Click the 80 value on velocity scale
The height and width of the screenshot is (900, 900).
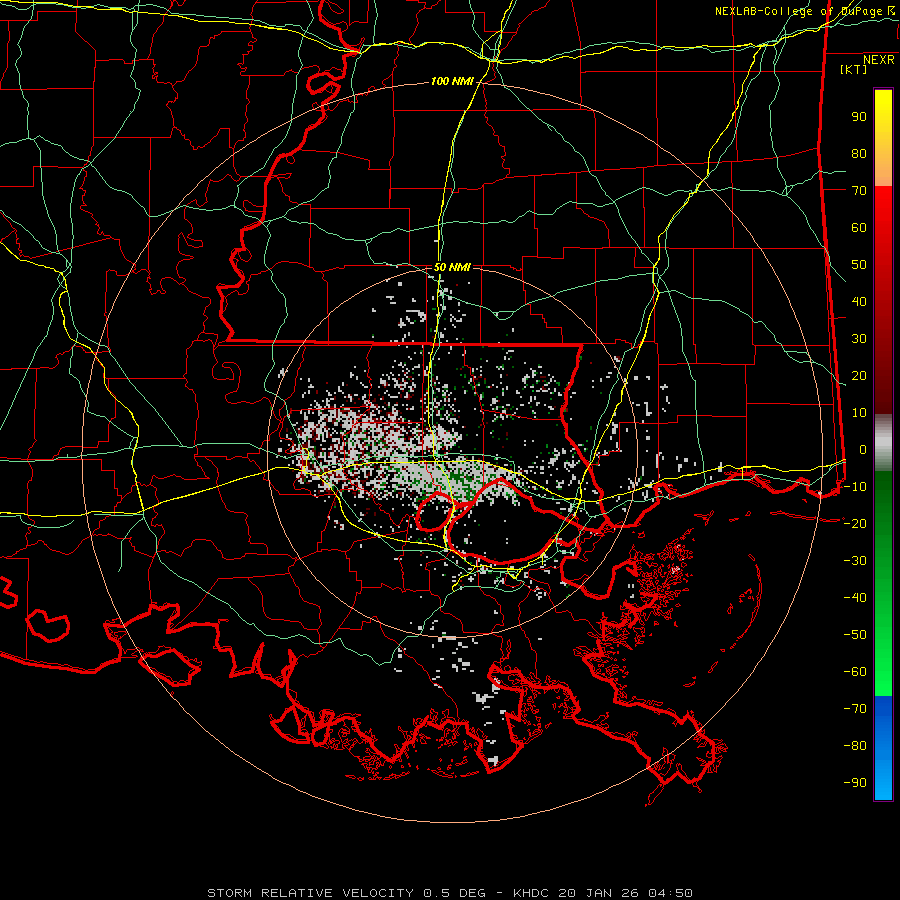click(859, 154)
